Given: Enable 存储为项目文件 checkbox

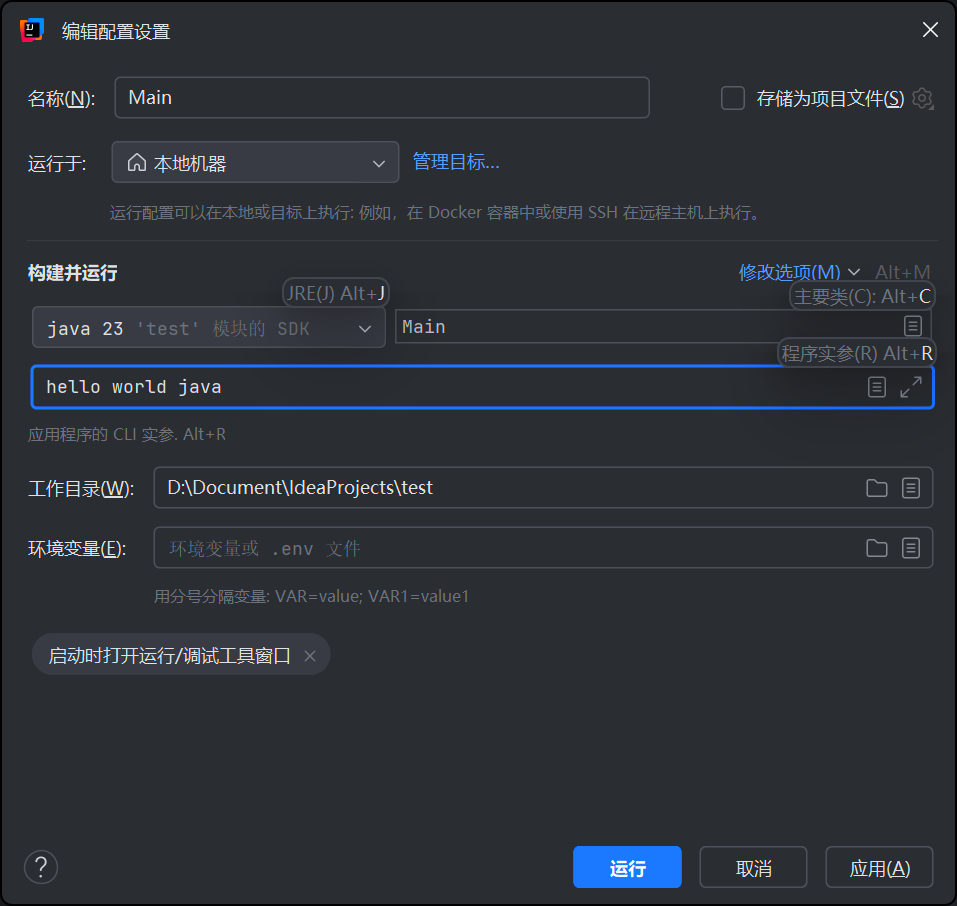Looking at the screenshot, I should pyautogui.click(x=732, y=98).
